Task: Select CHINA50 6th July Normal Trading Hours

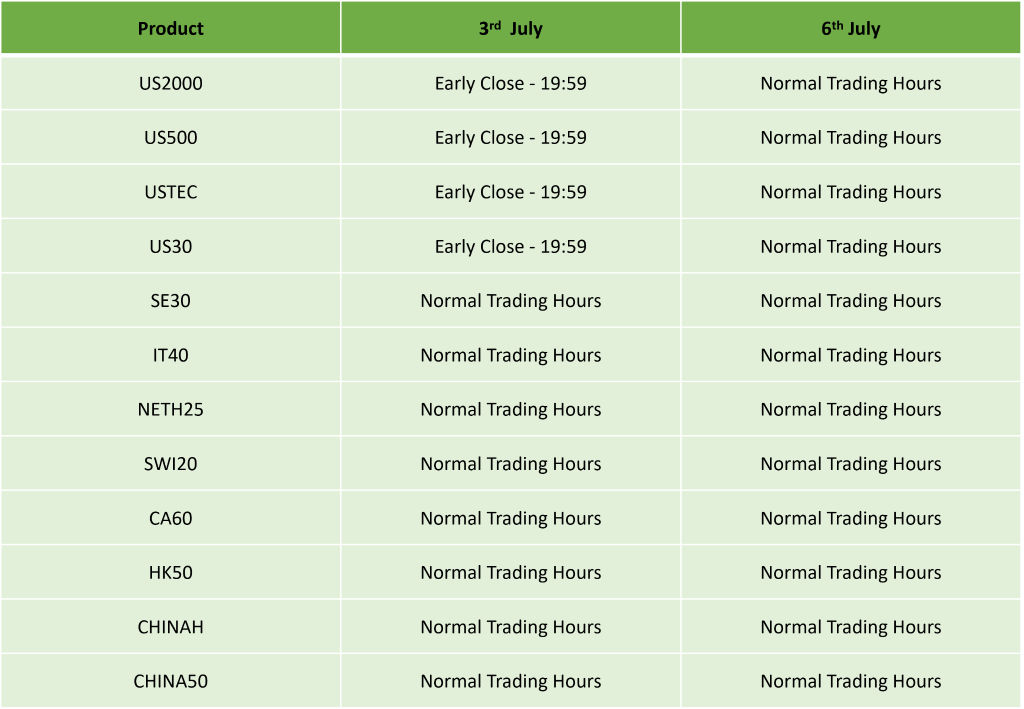Action: point(851,681)
